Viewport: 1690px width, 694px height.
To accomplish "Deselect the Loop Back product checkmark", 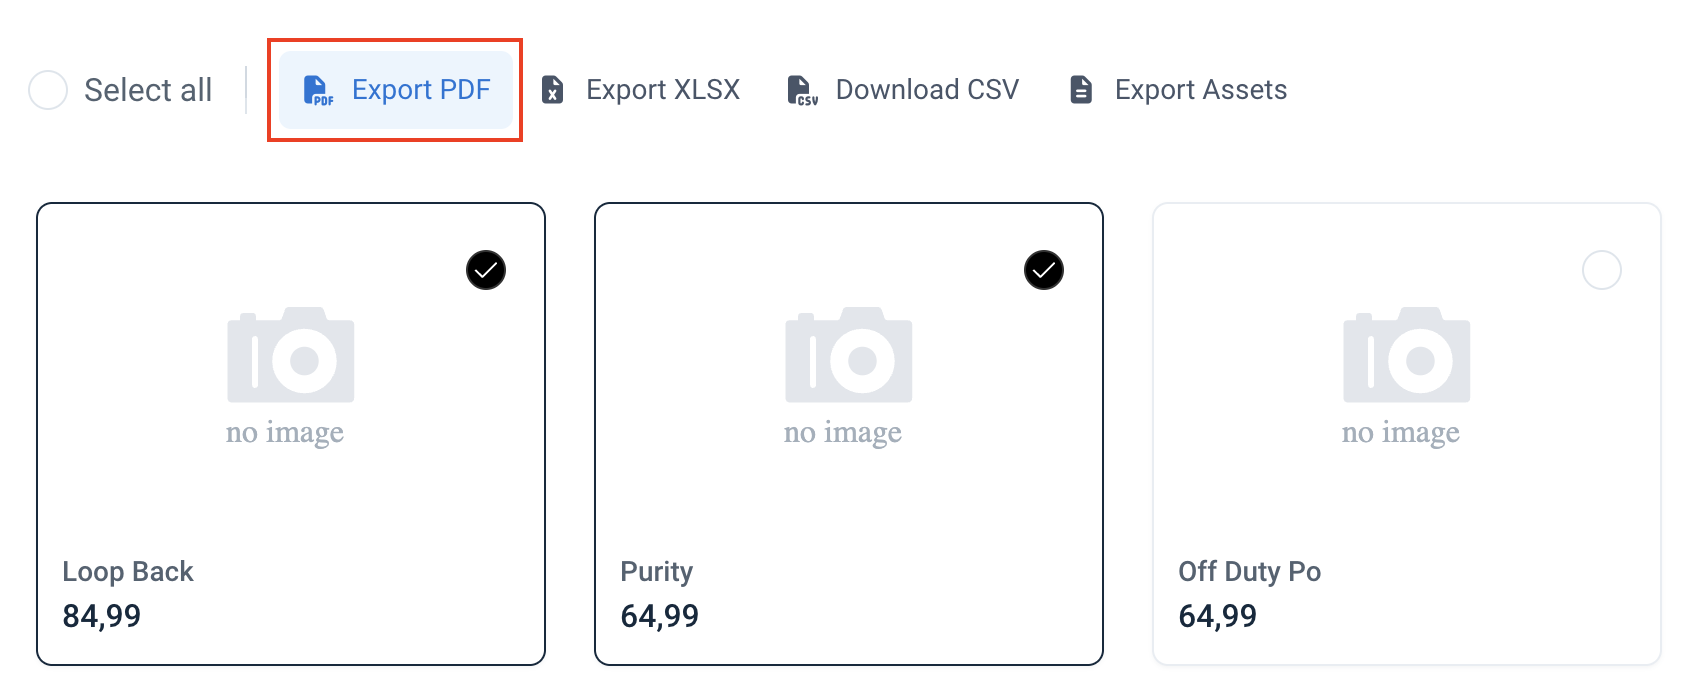I will [486, 270].
